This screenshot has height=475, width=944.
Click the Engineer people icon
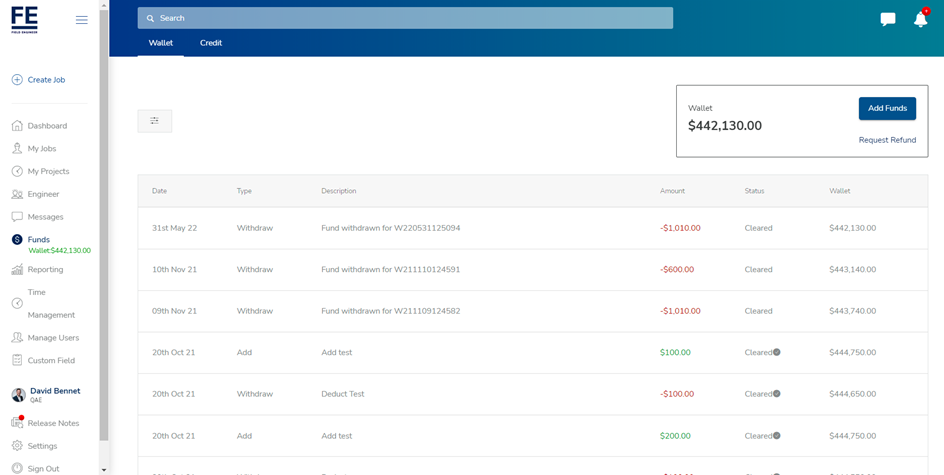pos(17,194)
